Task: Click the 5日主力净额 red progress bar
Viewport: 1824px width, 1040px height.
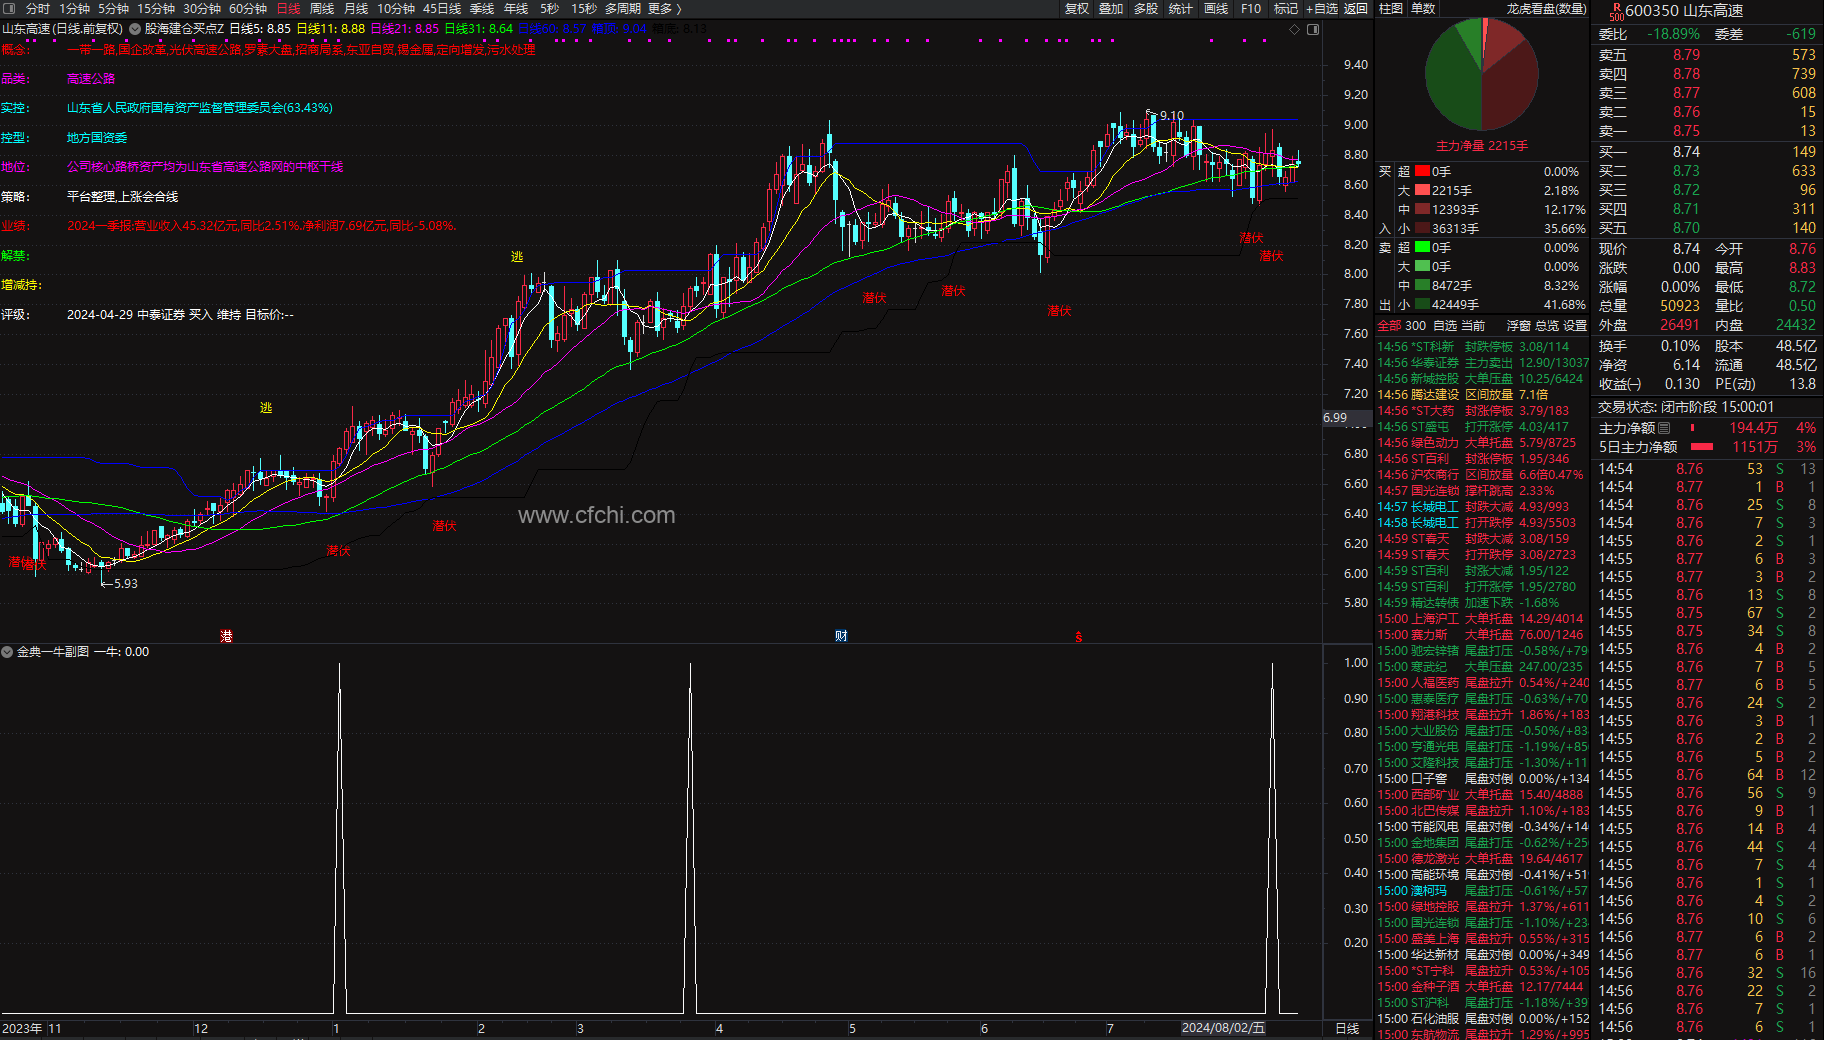Action: coord(1701,447)
